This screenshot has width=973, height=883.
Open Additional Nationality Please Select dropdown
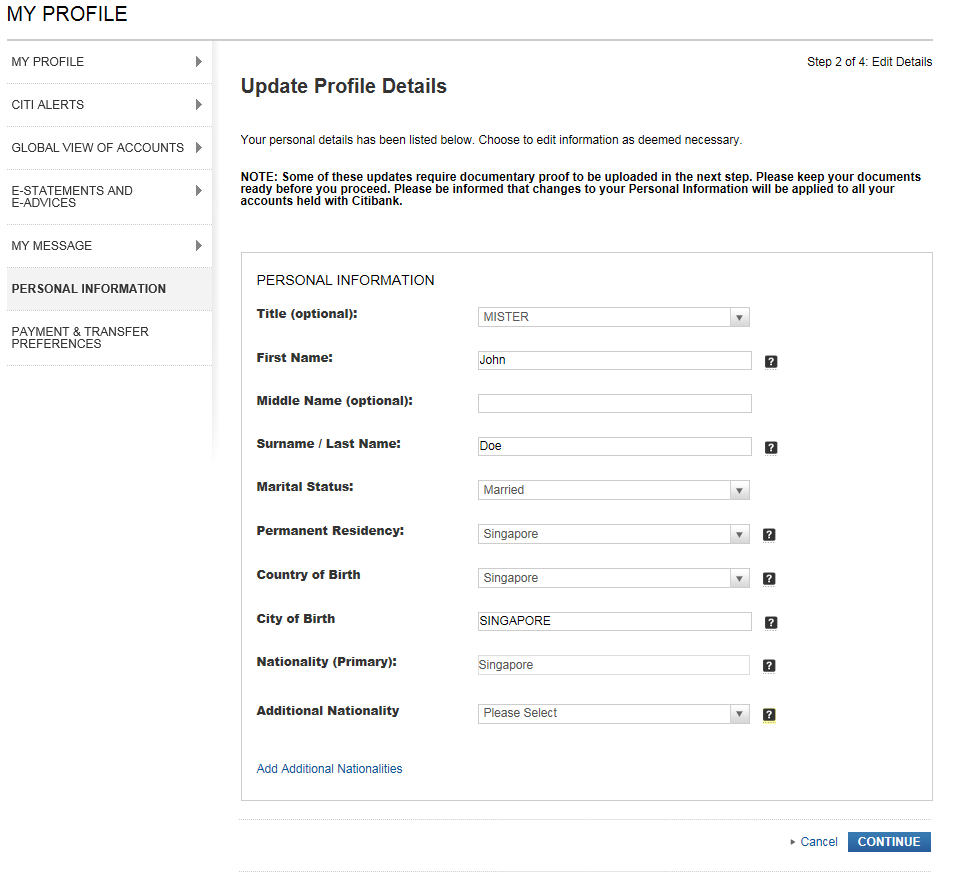tap(613, 713)
